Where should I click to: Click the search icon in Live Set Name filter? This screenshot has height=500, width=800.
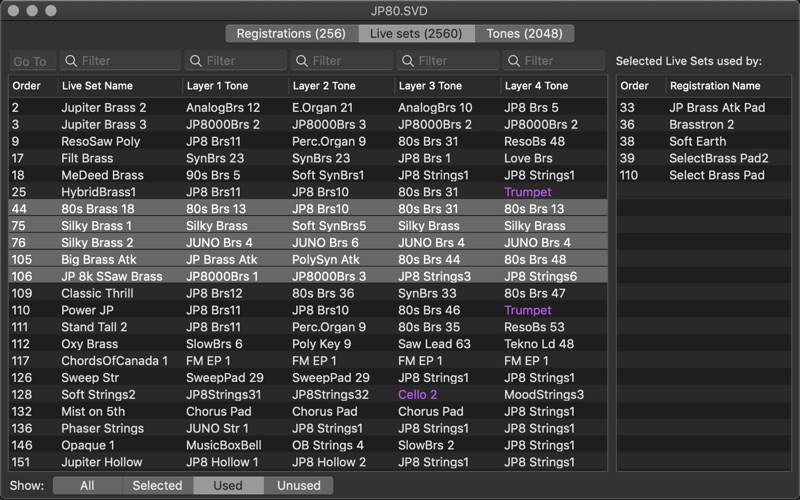(x=71, y=61)
